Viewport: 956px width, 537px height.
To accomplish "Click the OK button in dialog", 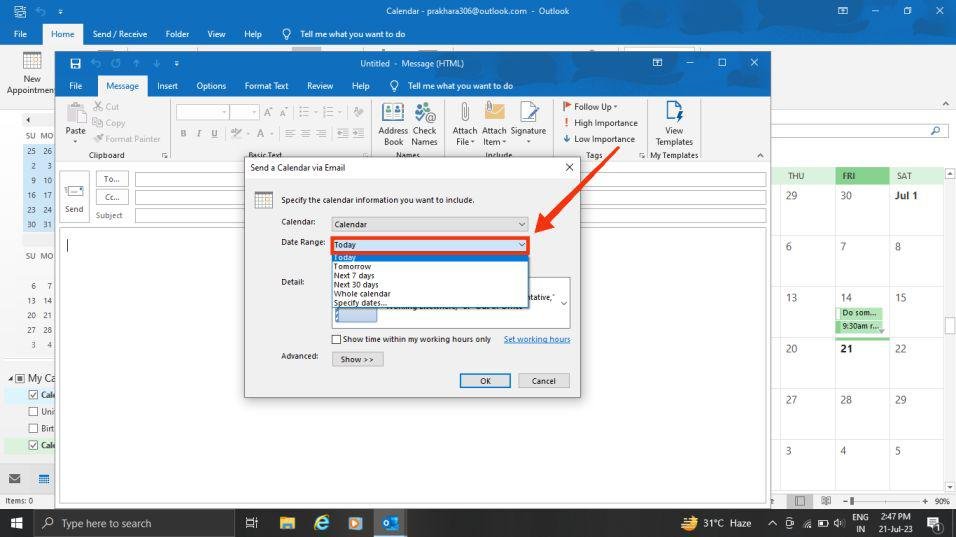I will [485, 381].
